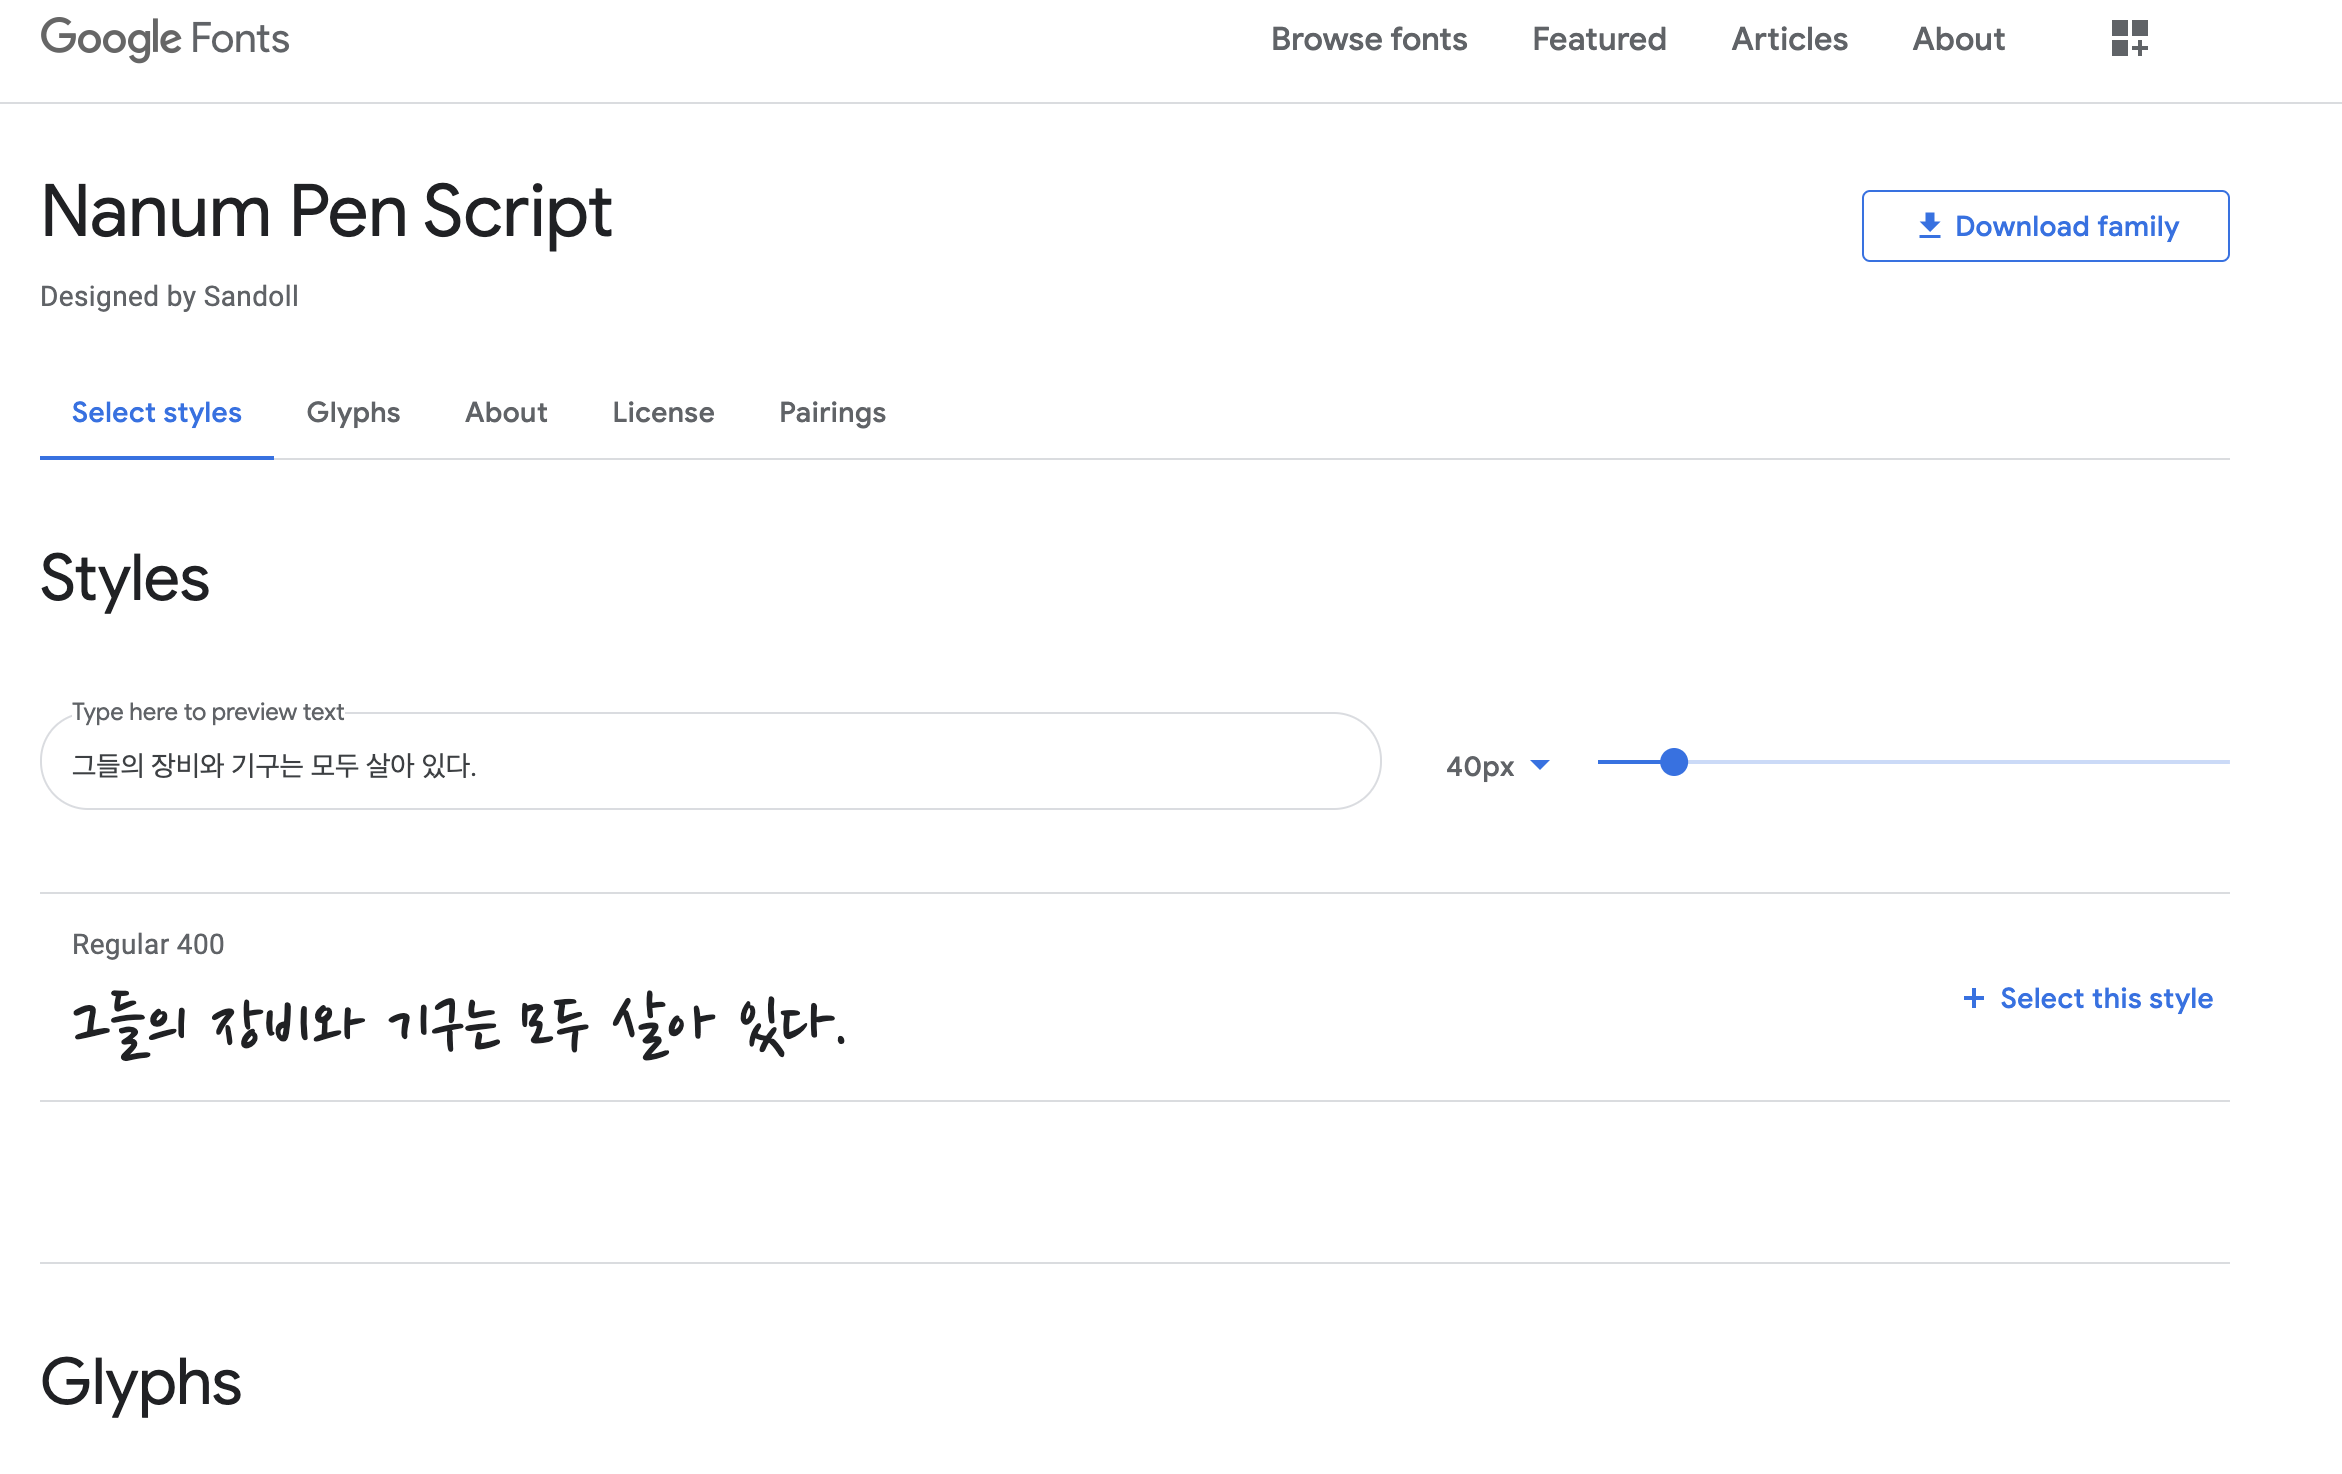Click About in the top navigation
Image resolution: width=2342 pixels, height=1474 pixels.
1958,39
